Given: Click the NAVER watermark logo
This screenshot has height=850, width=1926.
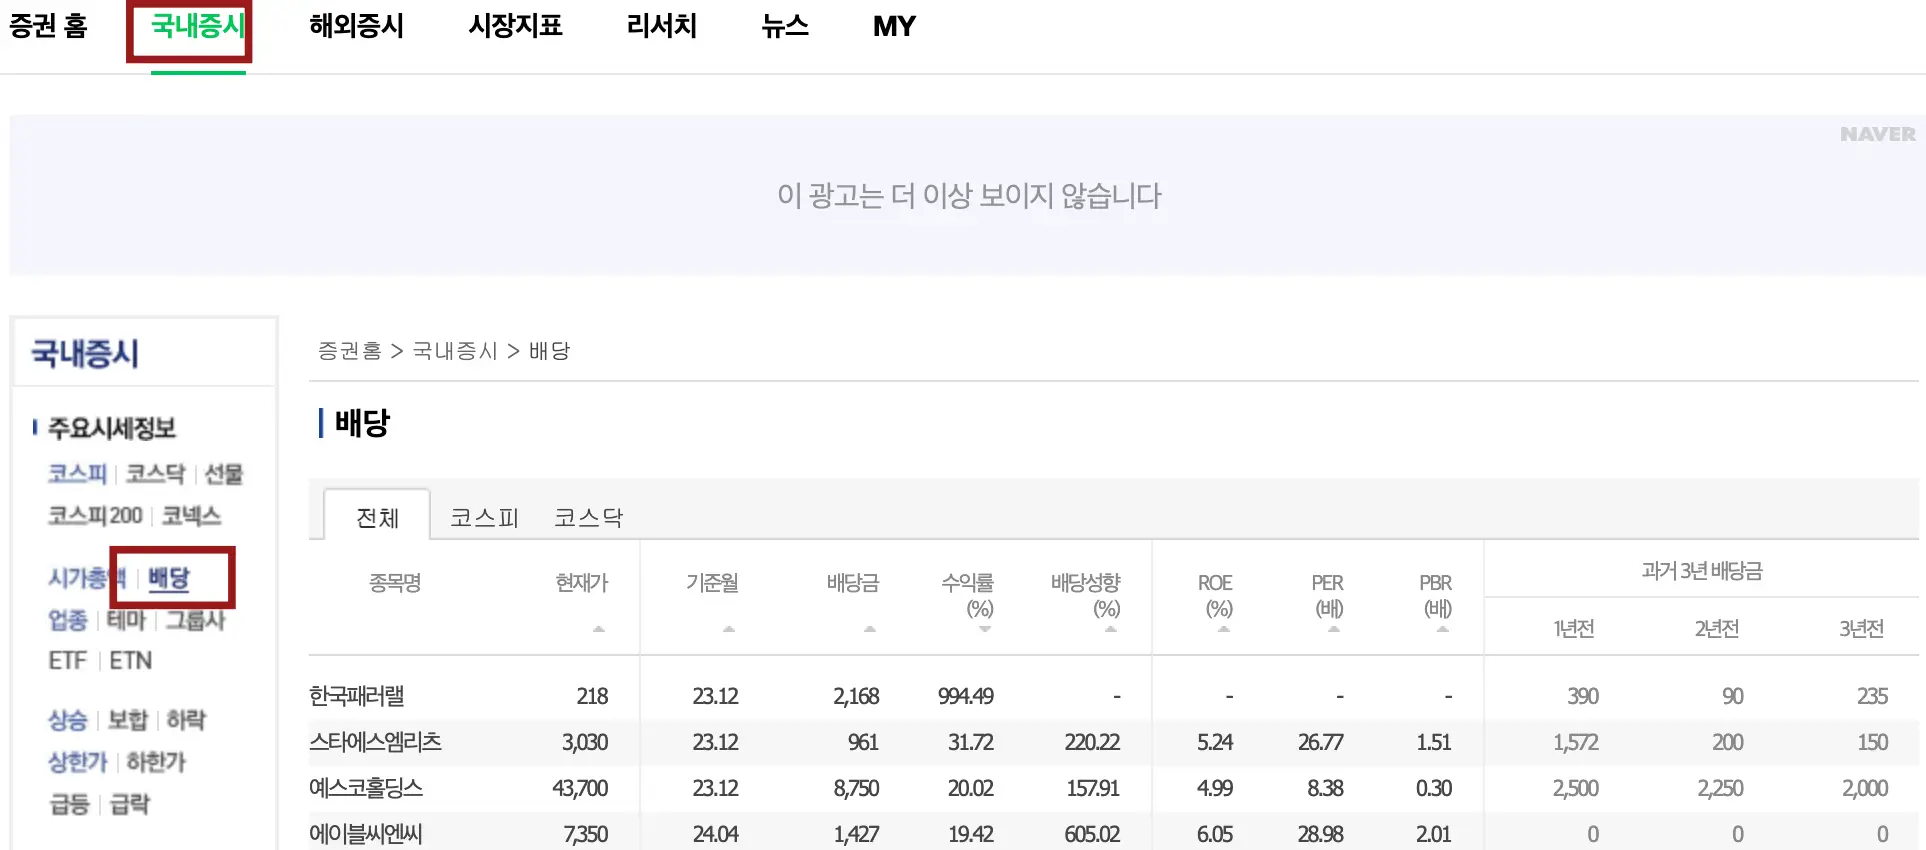Looking at the screenshot, I should tap(1879, 133).
